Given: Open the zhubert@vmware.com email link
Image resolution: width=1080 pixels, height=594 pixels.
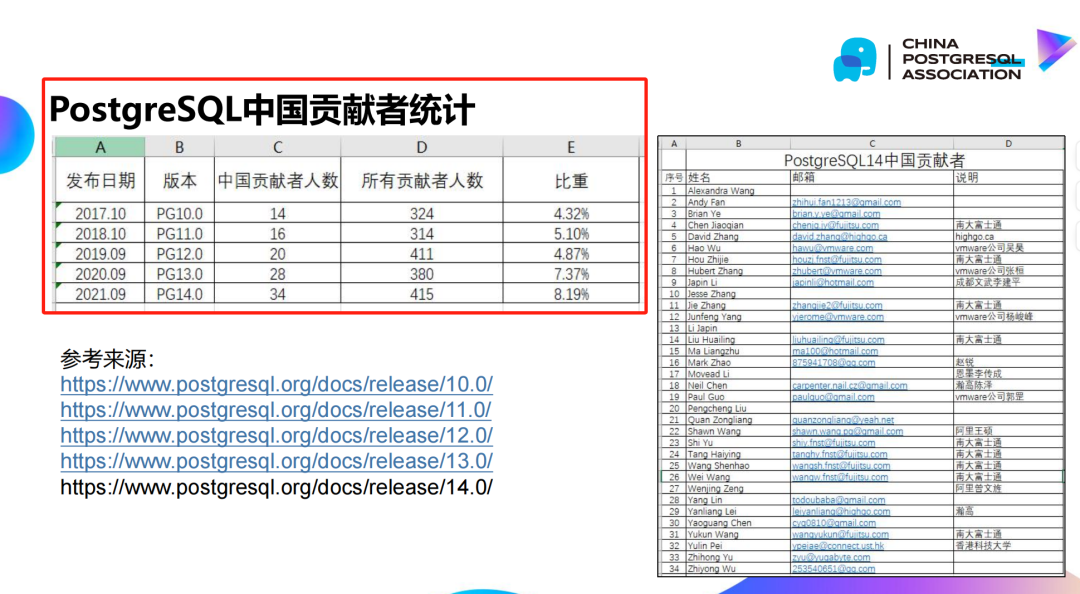Looking at the screenshot, I should (x=837, y=271).
